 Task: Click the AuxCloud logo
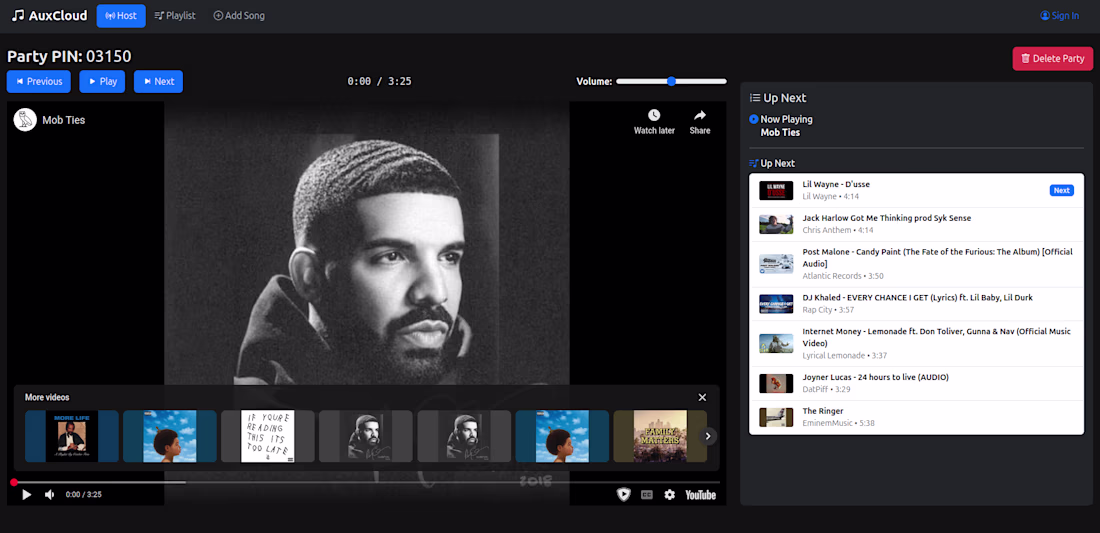tap(49, 15)
